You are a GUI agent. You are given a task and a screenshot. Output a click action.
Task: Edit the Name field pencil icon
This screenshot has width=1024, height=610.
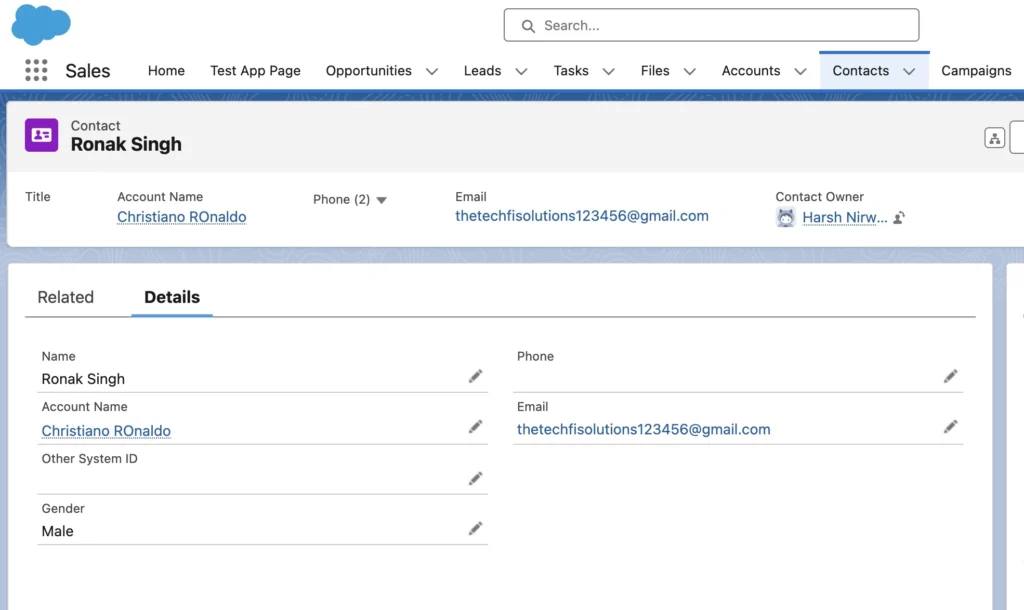point(476,373)
